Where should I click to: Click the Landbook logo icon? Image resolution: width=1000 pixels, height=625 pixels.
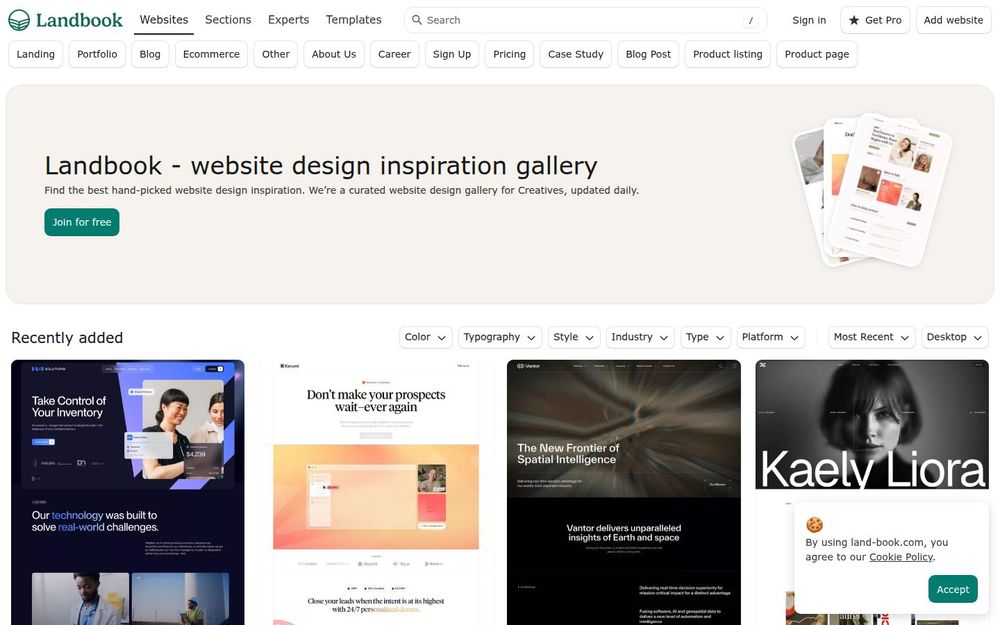[19, 20]
